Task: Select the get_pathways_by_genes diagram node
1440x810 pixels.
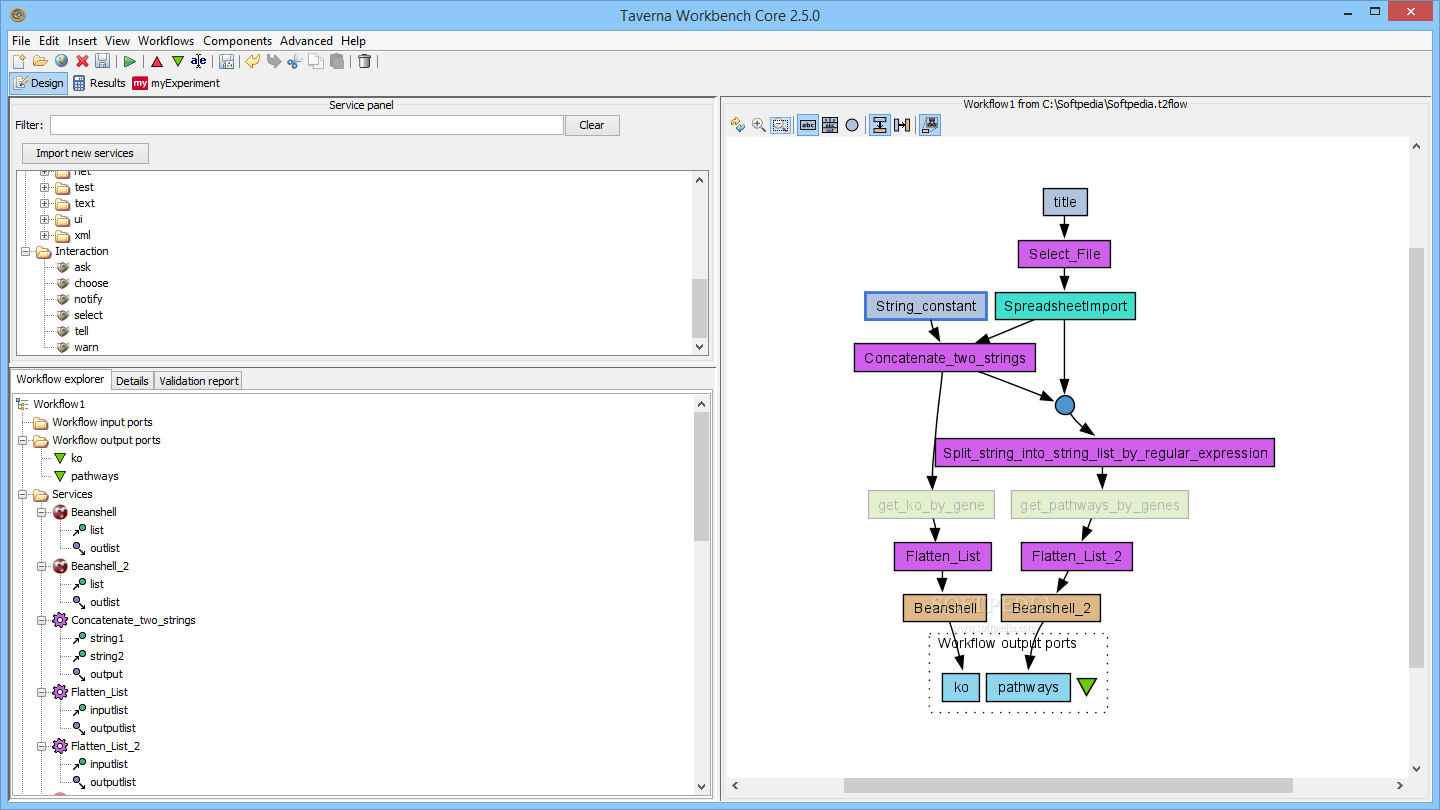Action: pyautogui.click(x=1100, y=505)
